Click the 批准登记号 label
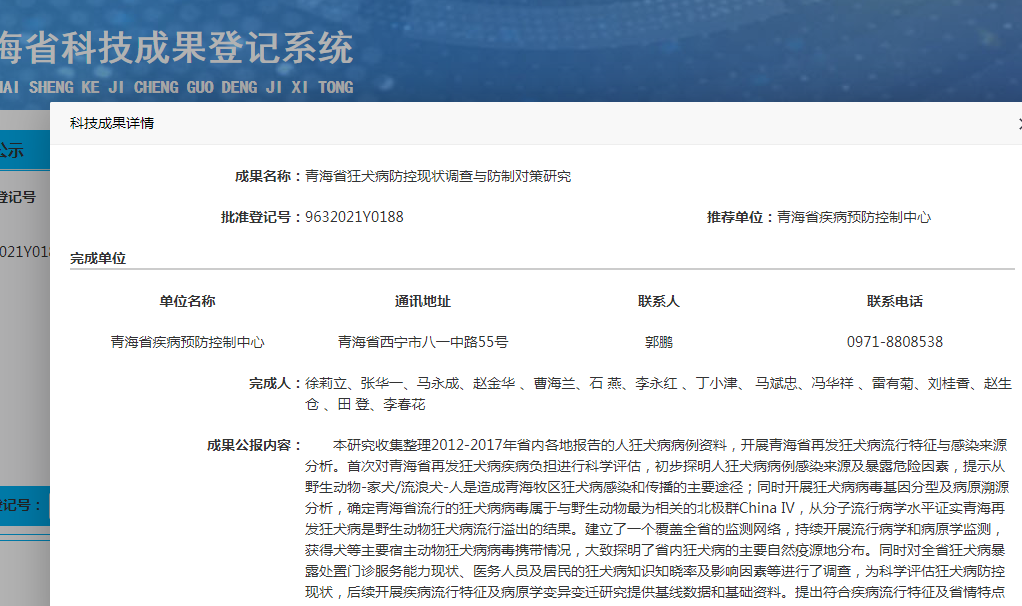The width and height of the screenshot is (1022, 606). (x=260, y=217)
